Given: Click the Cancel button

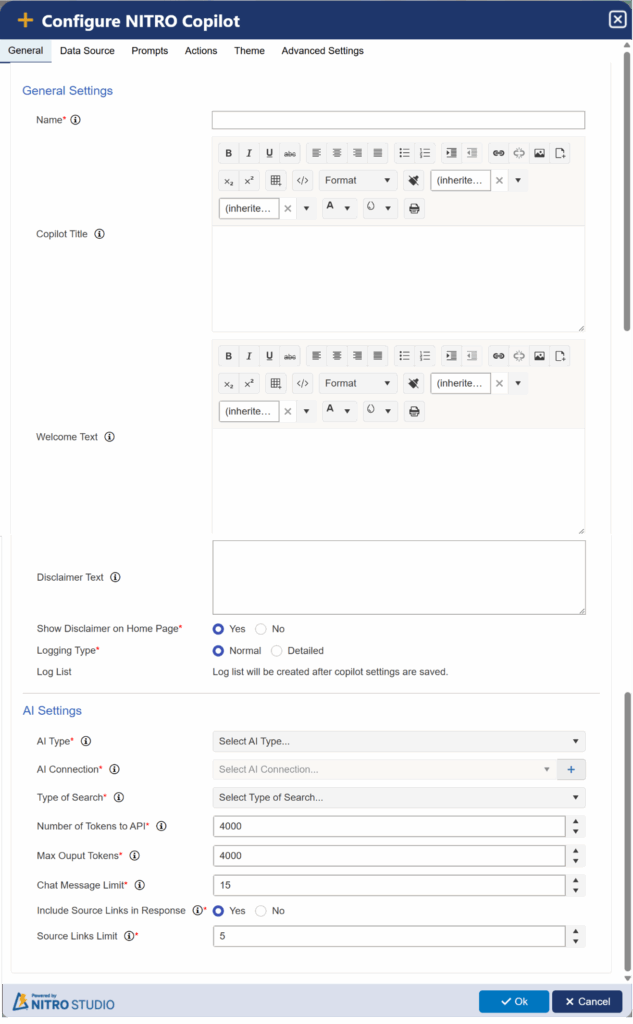Looking at the screenshot, I should (x=587, y=1001).
